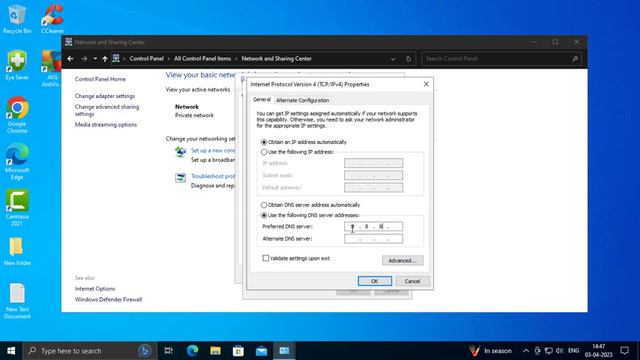Open Task View on taskbar
This screenshot has width=640, height=360.
168,351
